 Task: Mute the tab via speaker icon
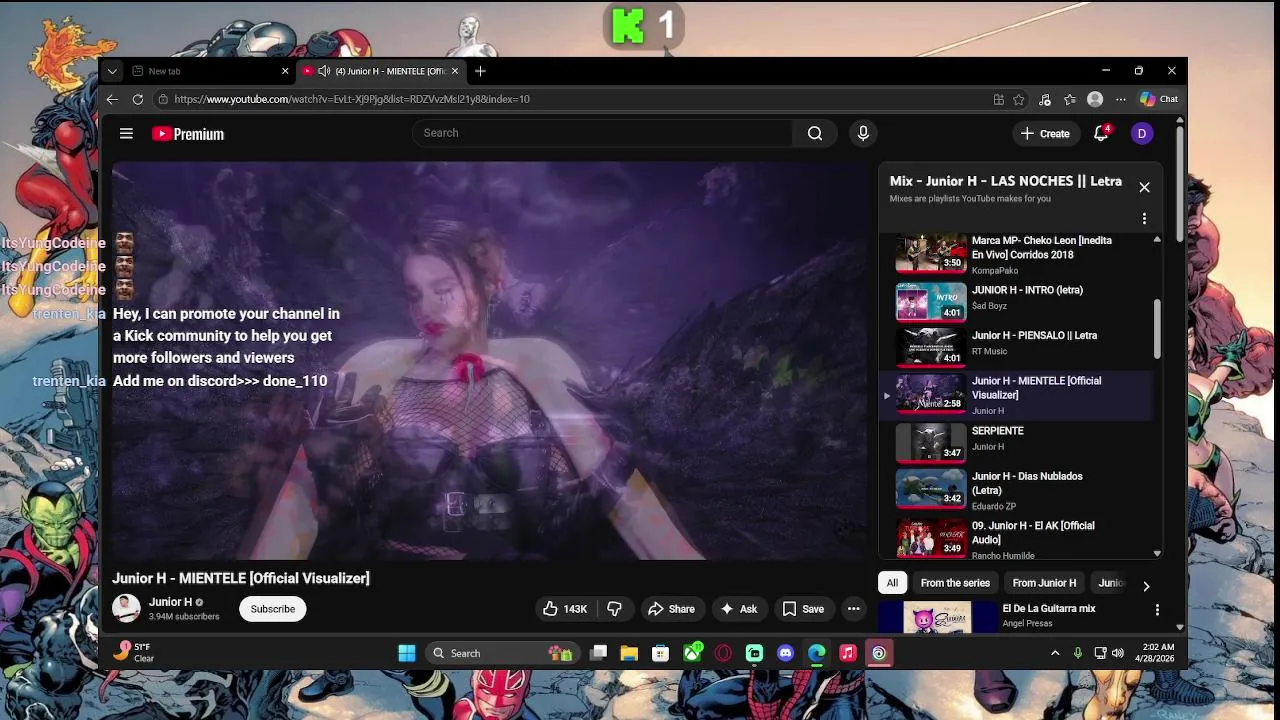click(324, 71)
